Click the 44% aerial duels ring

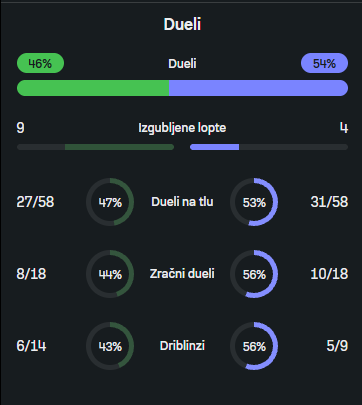110,274
